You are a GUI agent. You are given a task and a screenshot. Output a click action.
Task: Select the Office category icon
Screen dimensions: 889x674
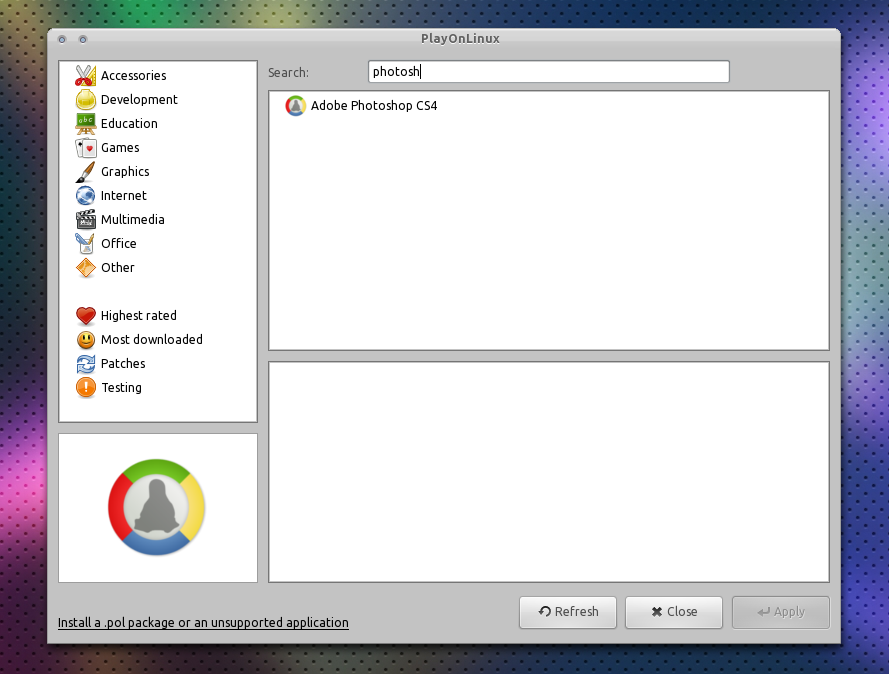tap(87, 243)
